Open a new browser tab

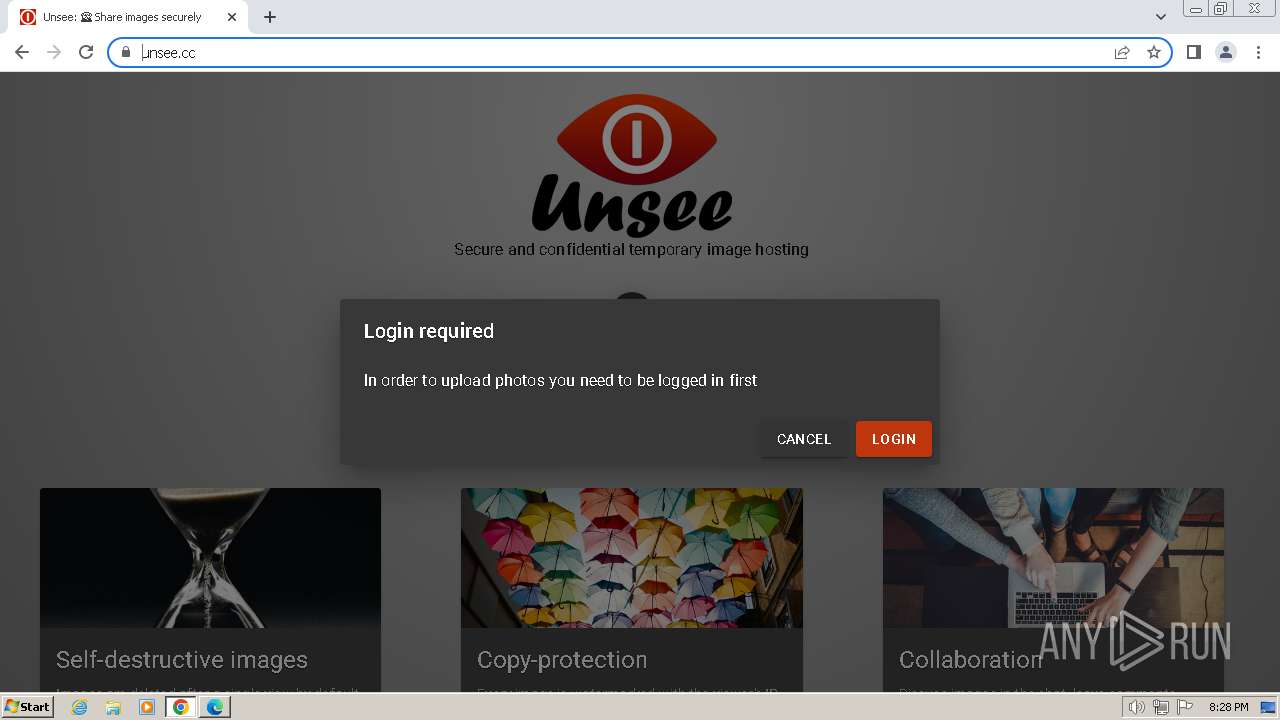click(270, 17)
